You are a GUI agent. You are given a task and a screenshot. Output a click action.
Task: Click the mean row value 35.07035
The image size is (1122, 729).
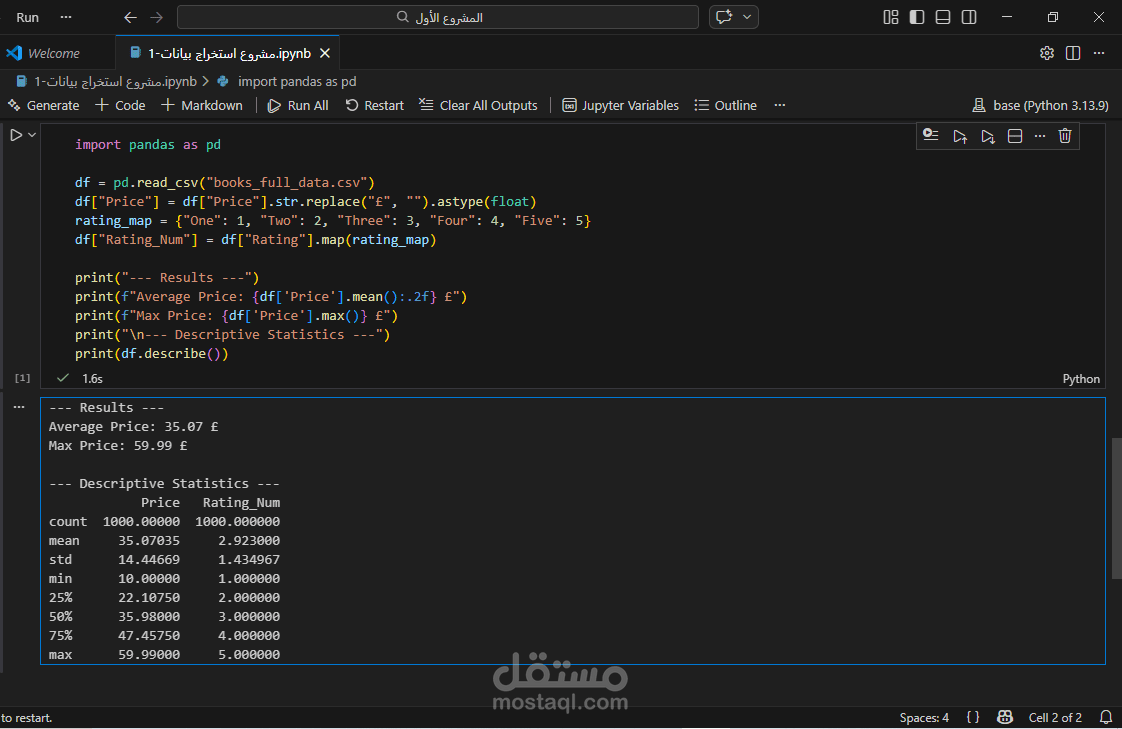pyautogui.click(x=149, y=541)
